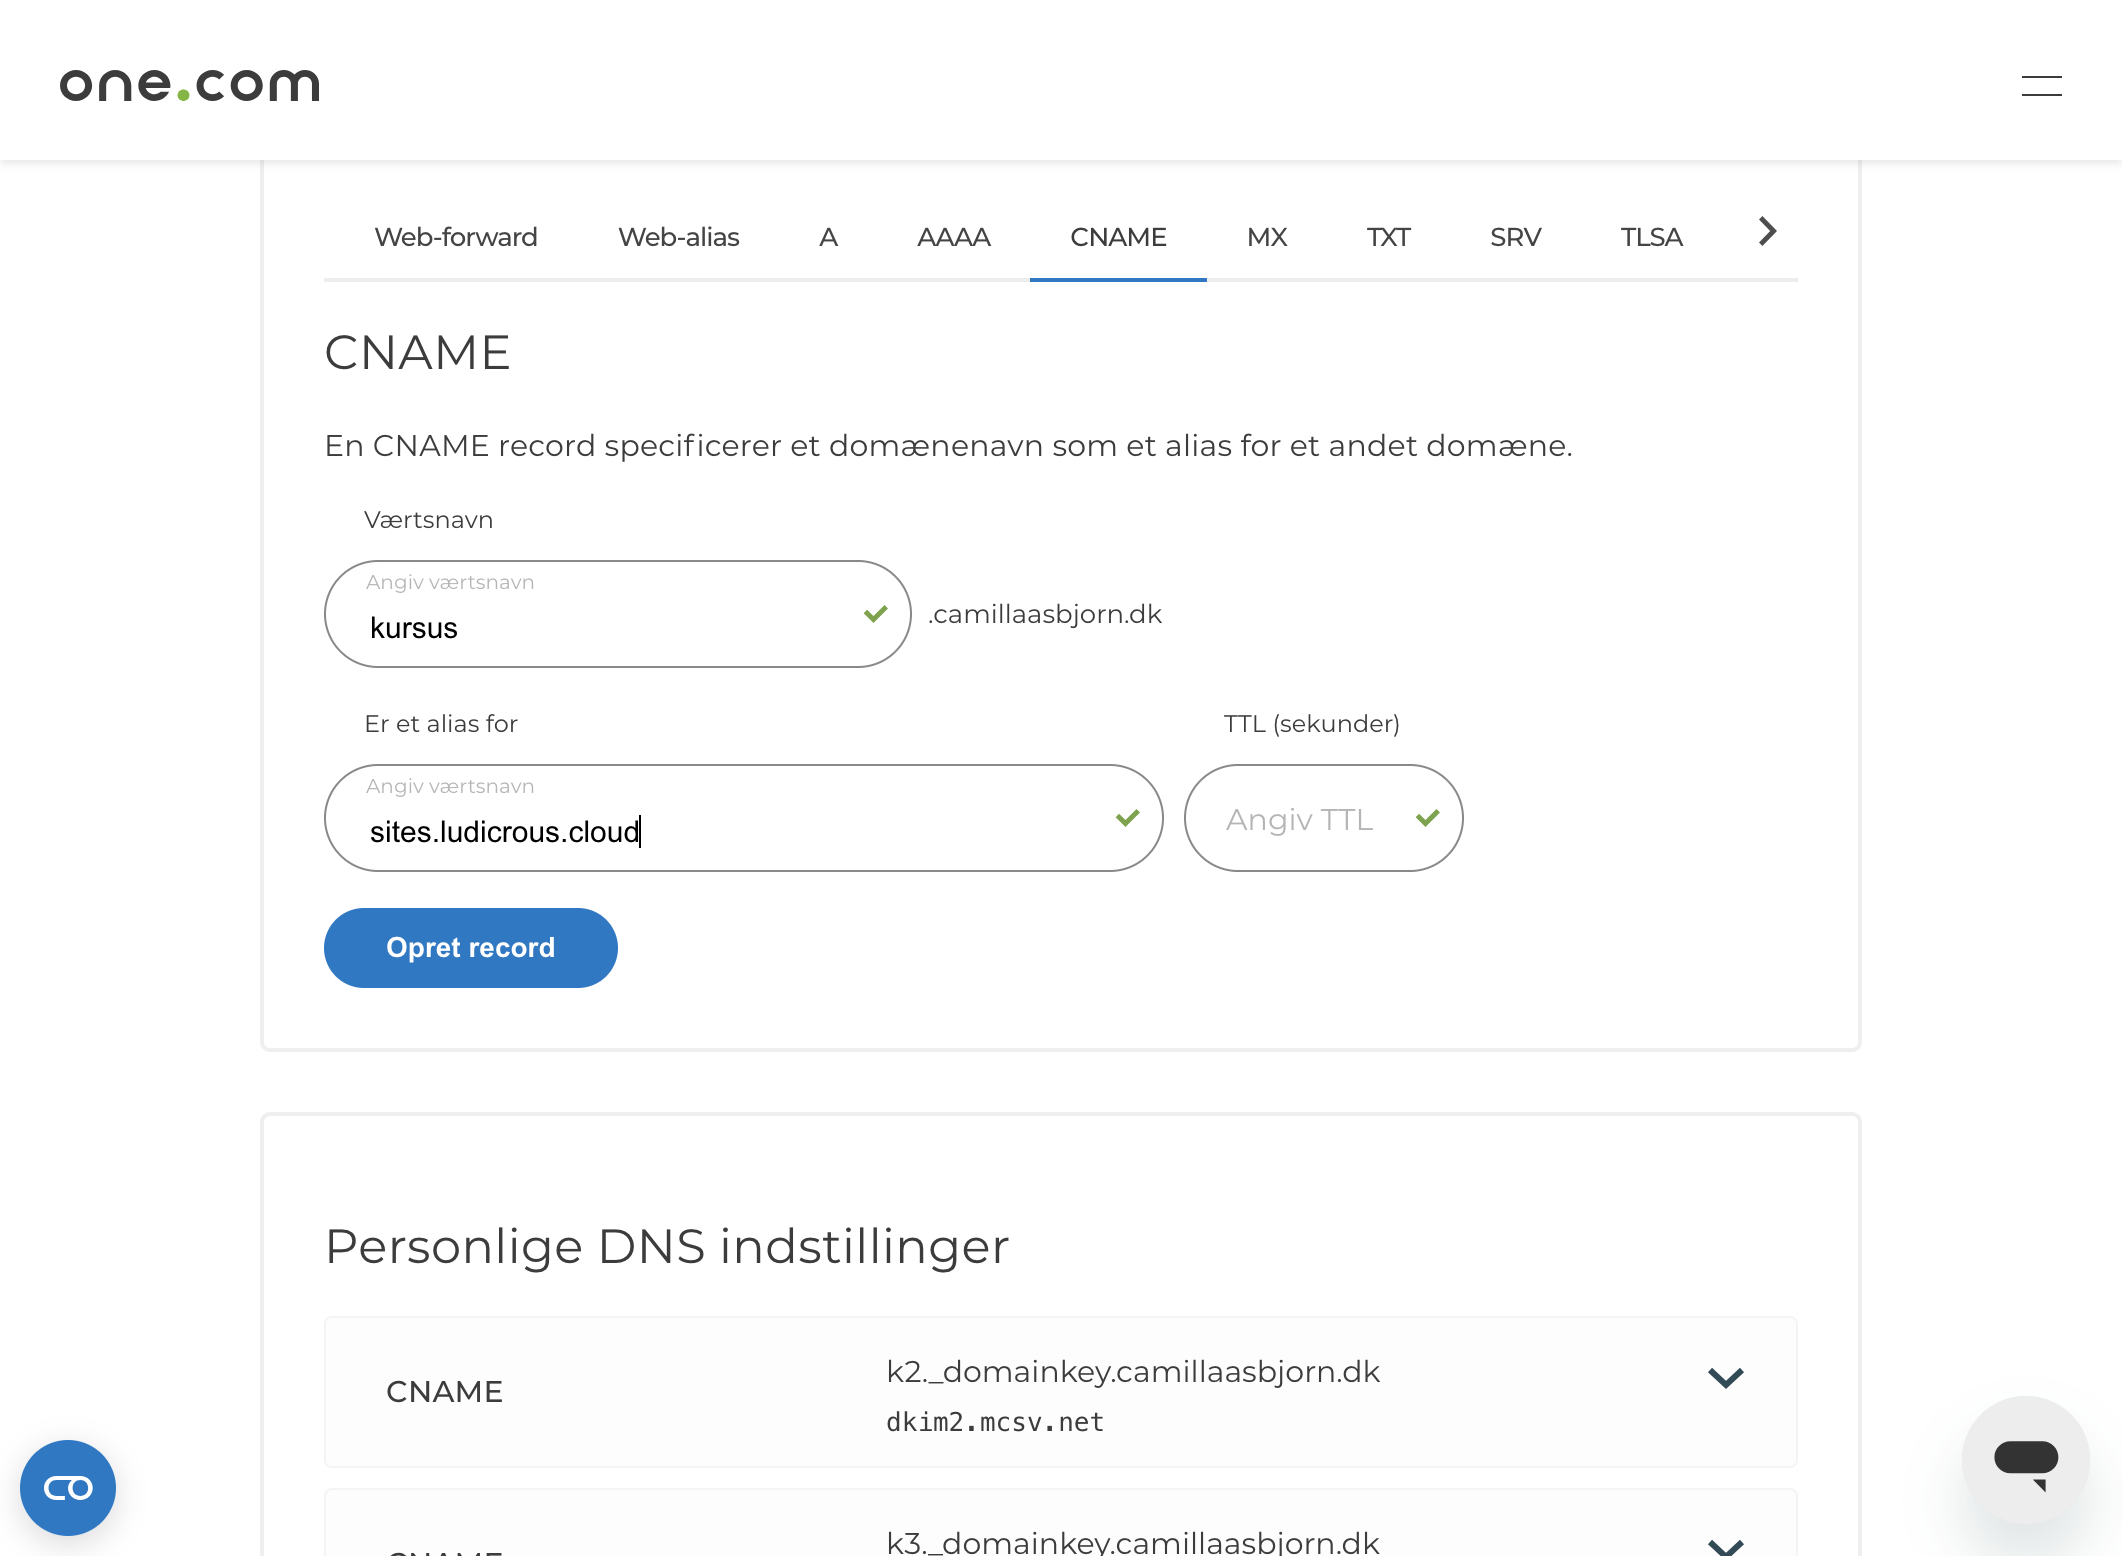Screen dimensions: 2122x1556
Task: Click the TTL (sekunder) label
Action: (x=1312, y=724)
